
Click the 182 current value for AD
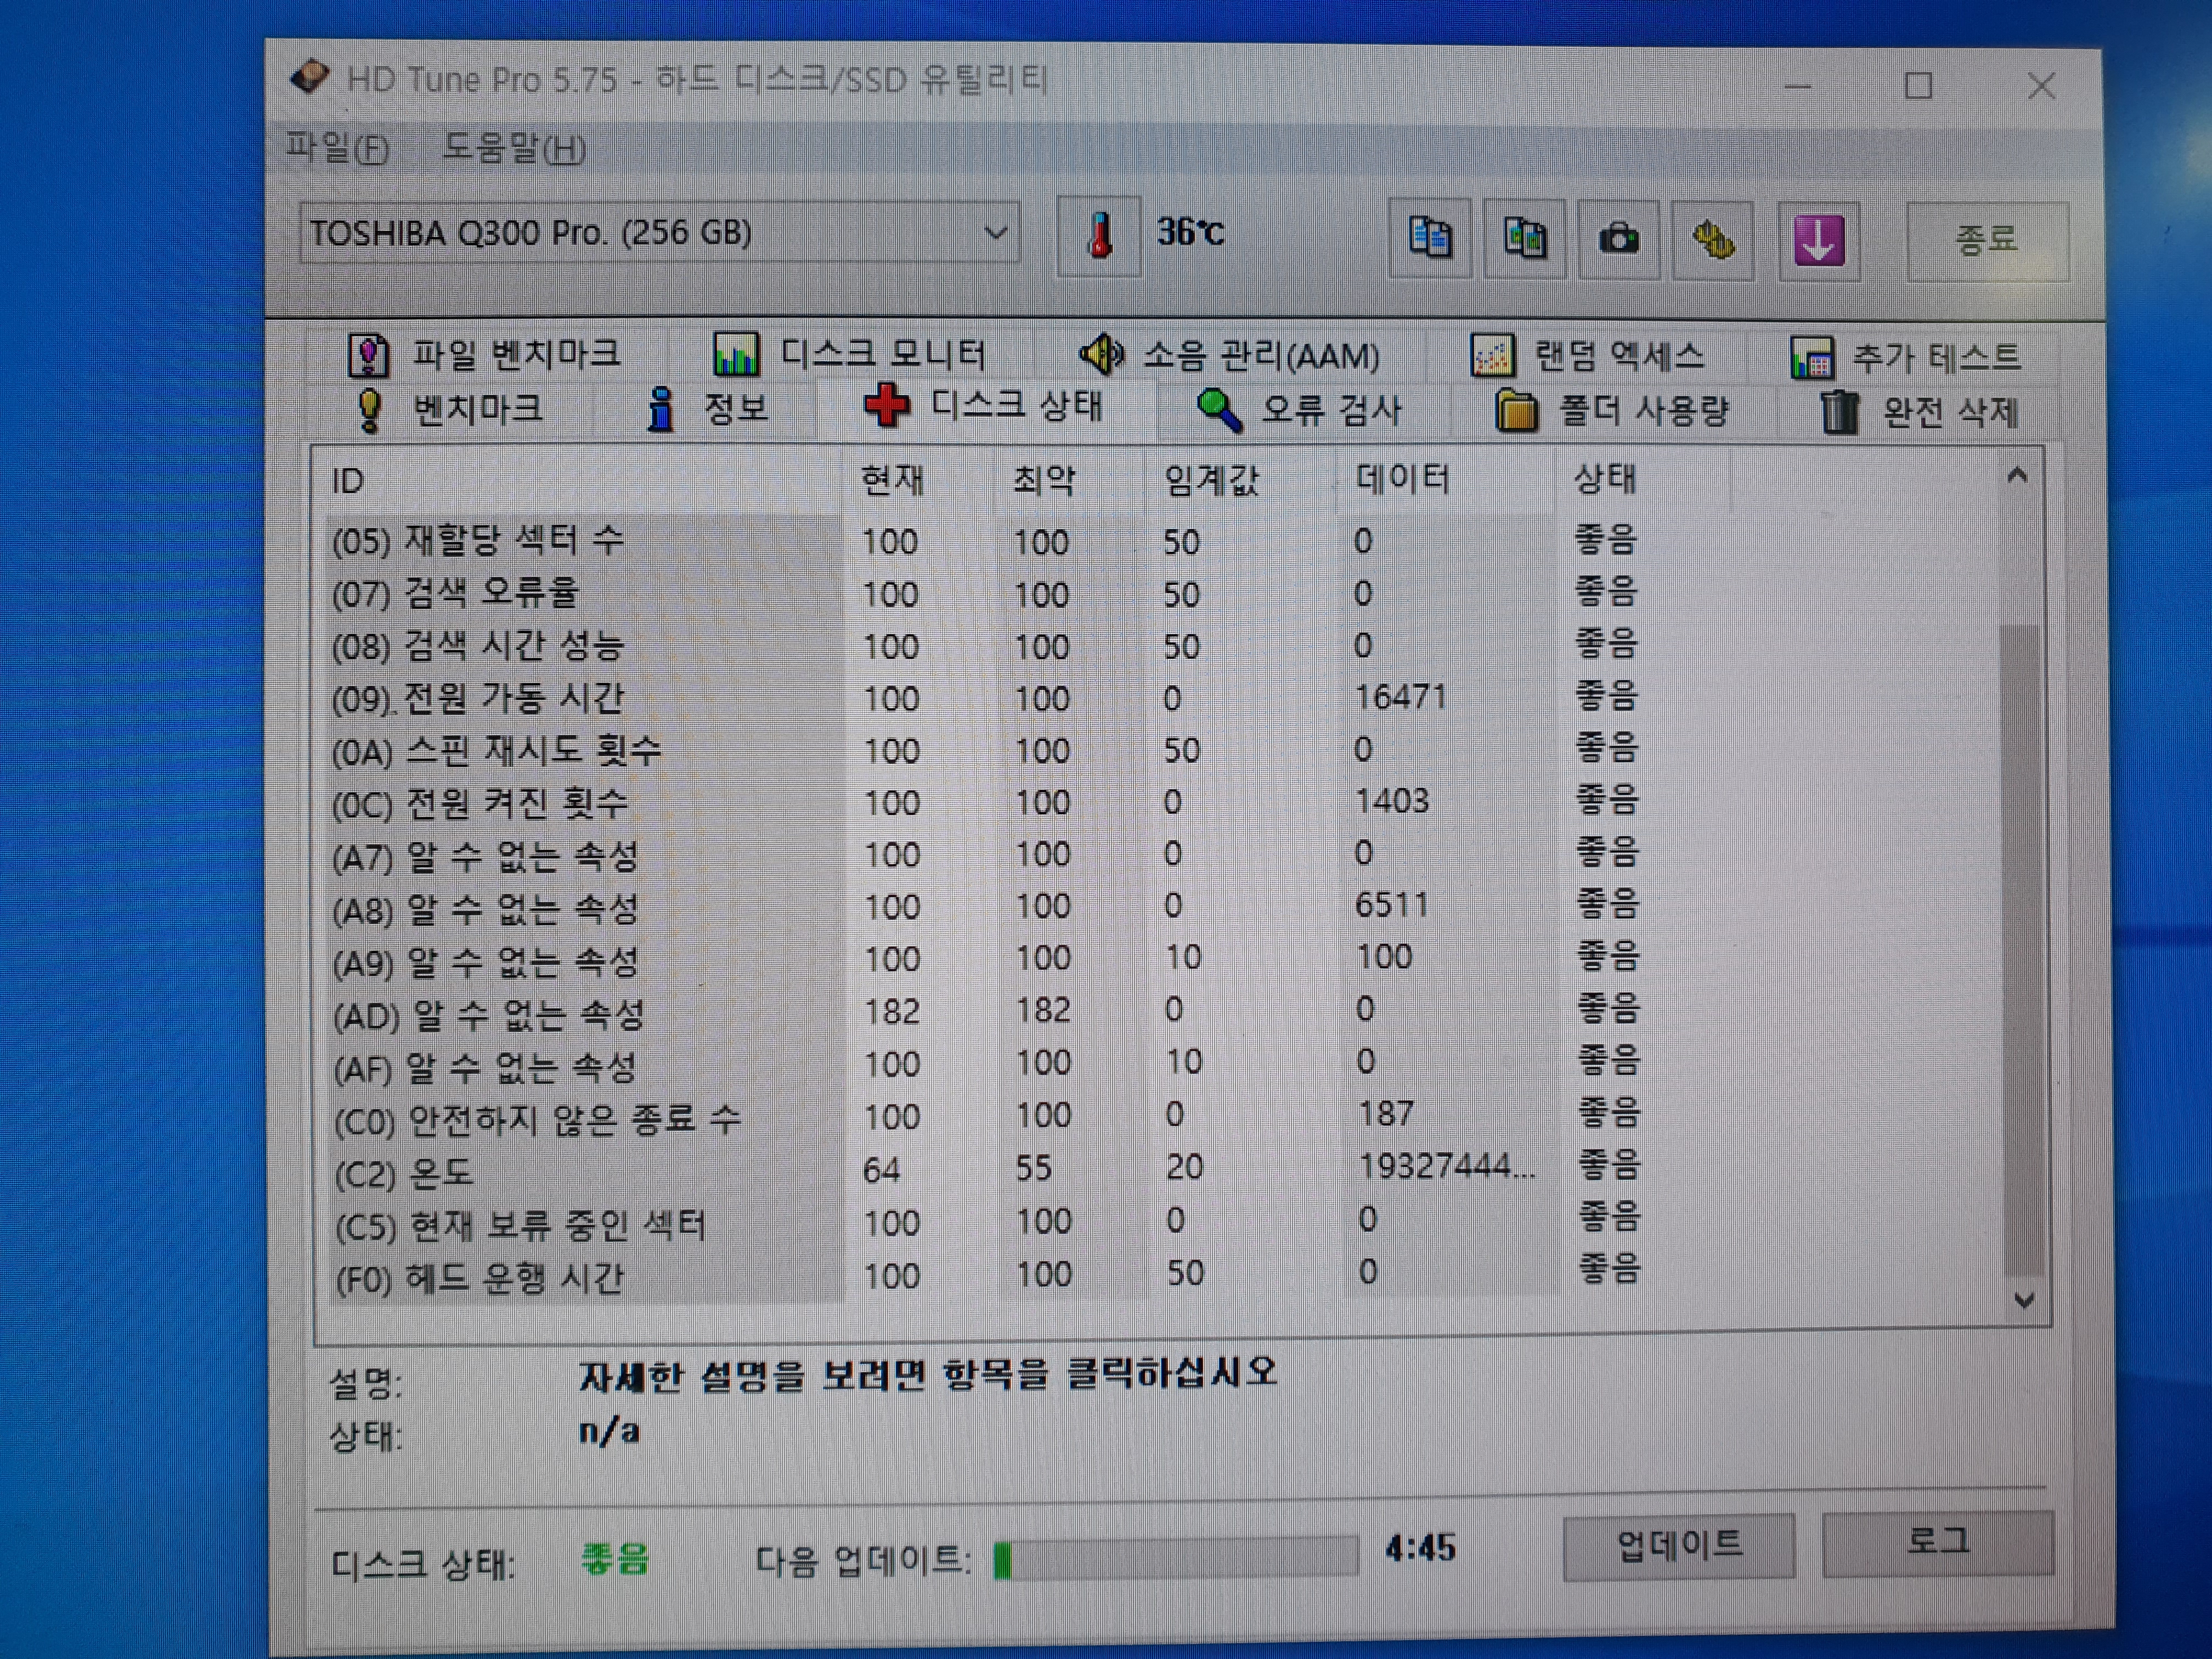coord(892,1011)
